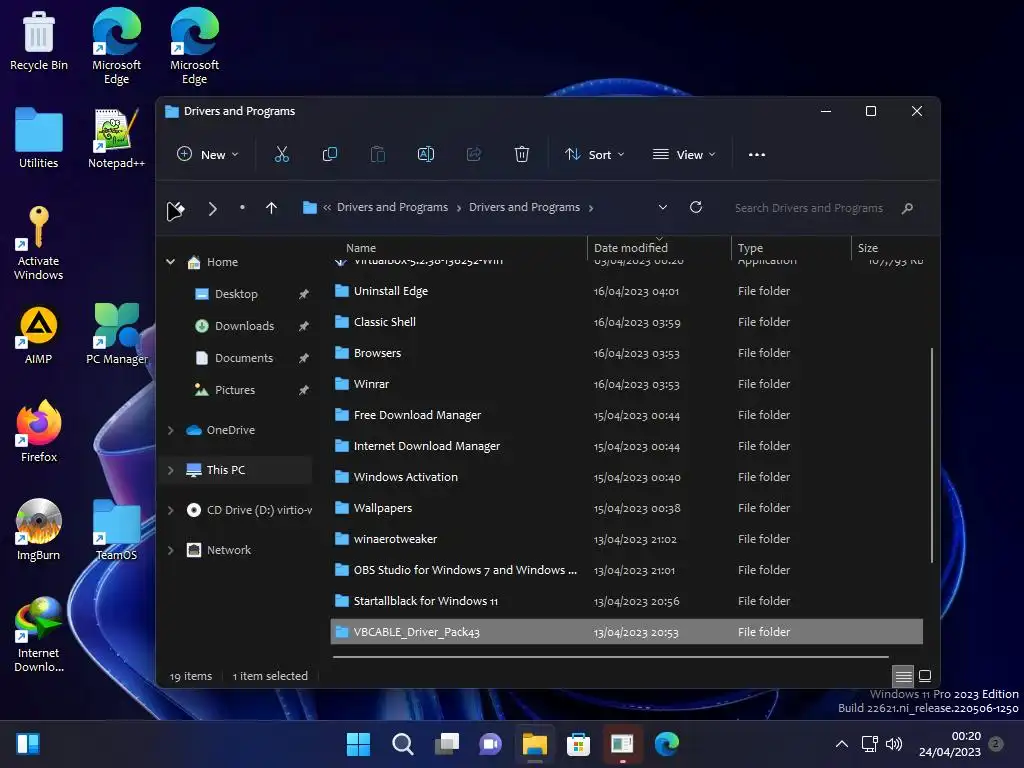Viewport: 1024px width, 768px height.
Task: Expand the Network tree node
Action: click(x=170, y=551)
